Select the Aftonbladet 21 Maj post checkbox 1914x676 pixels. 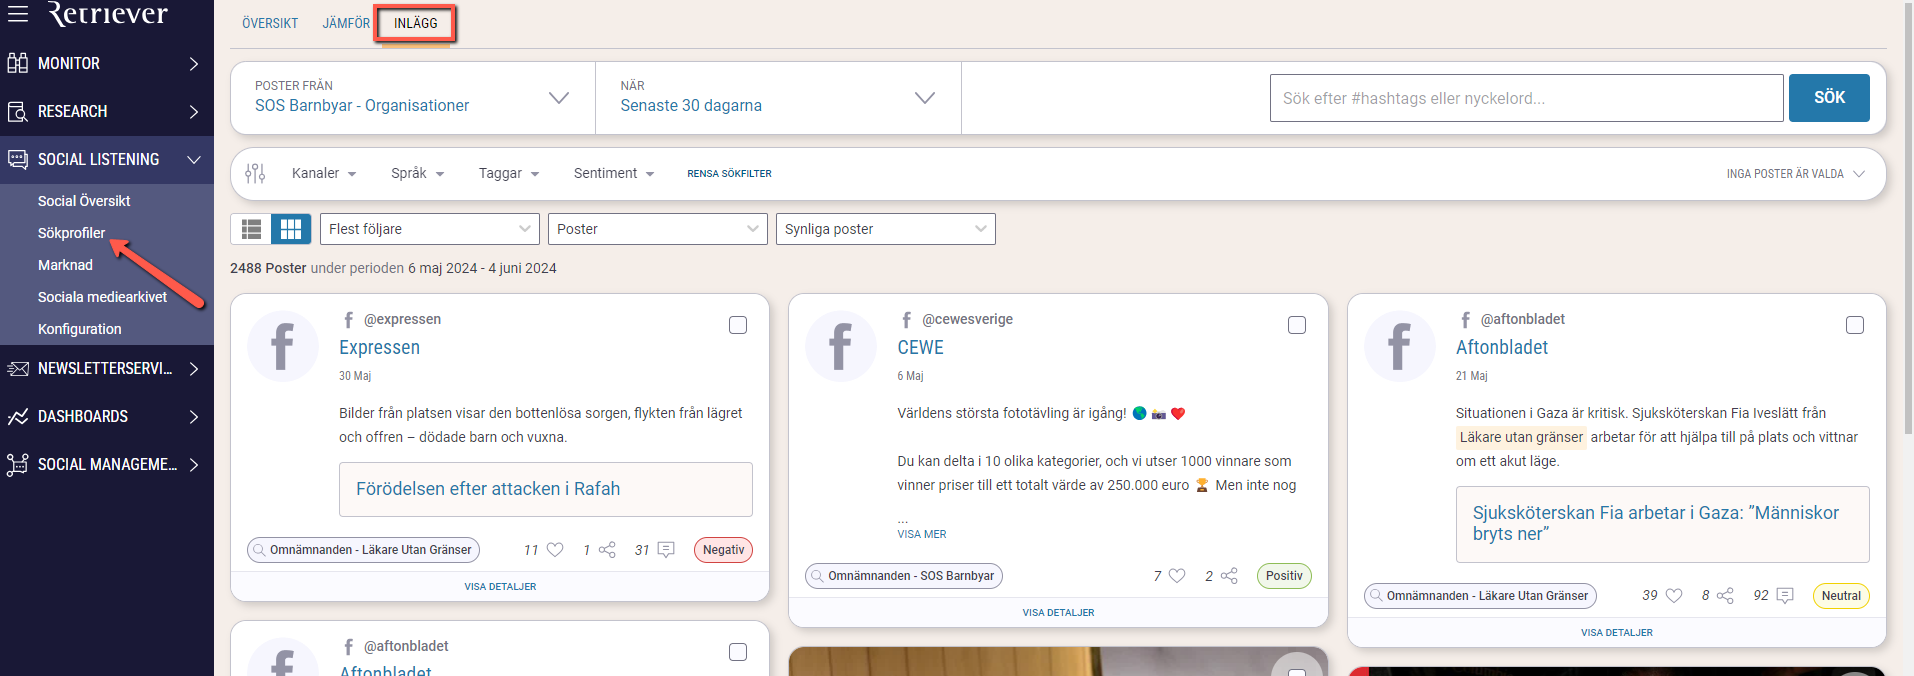1855,325
